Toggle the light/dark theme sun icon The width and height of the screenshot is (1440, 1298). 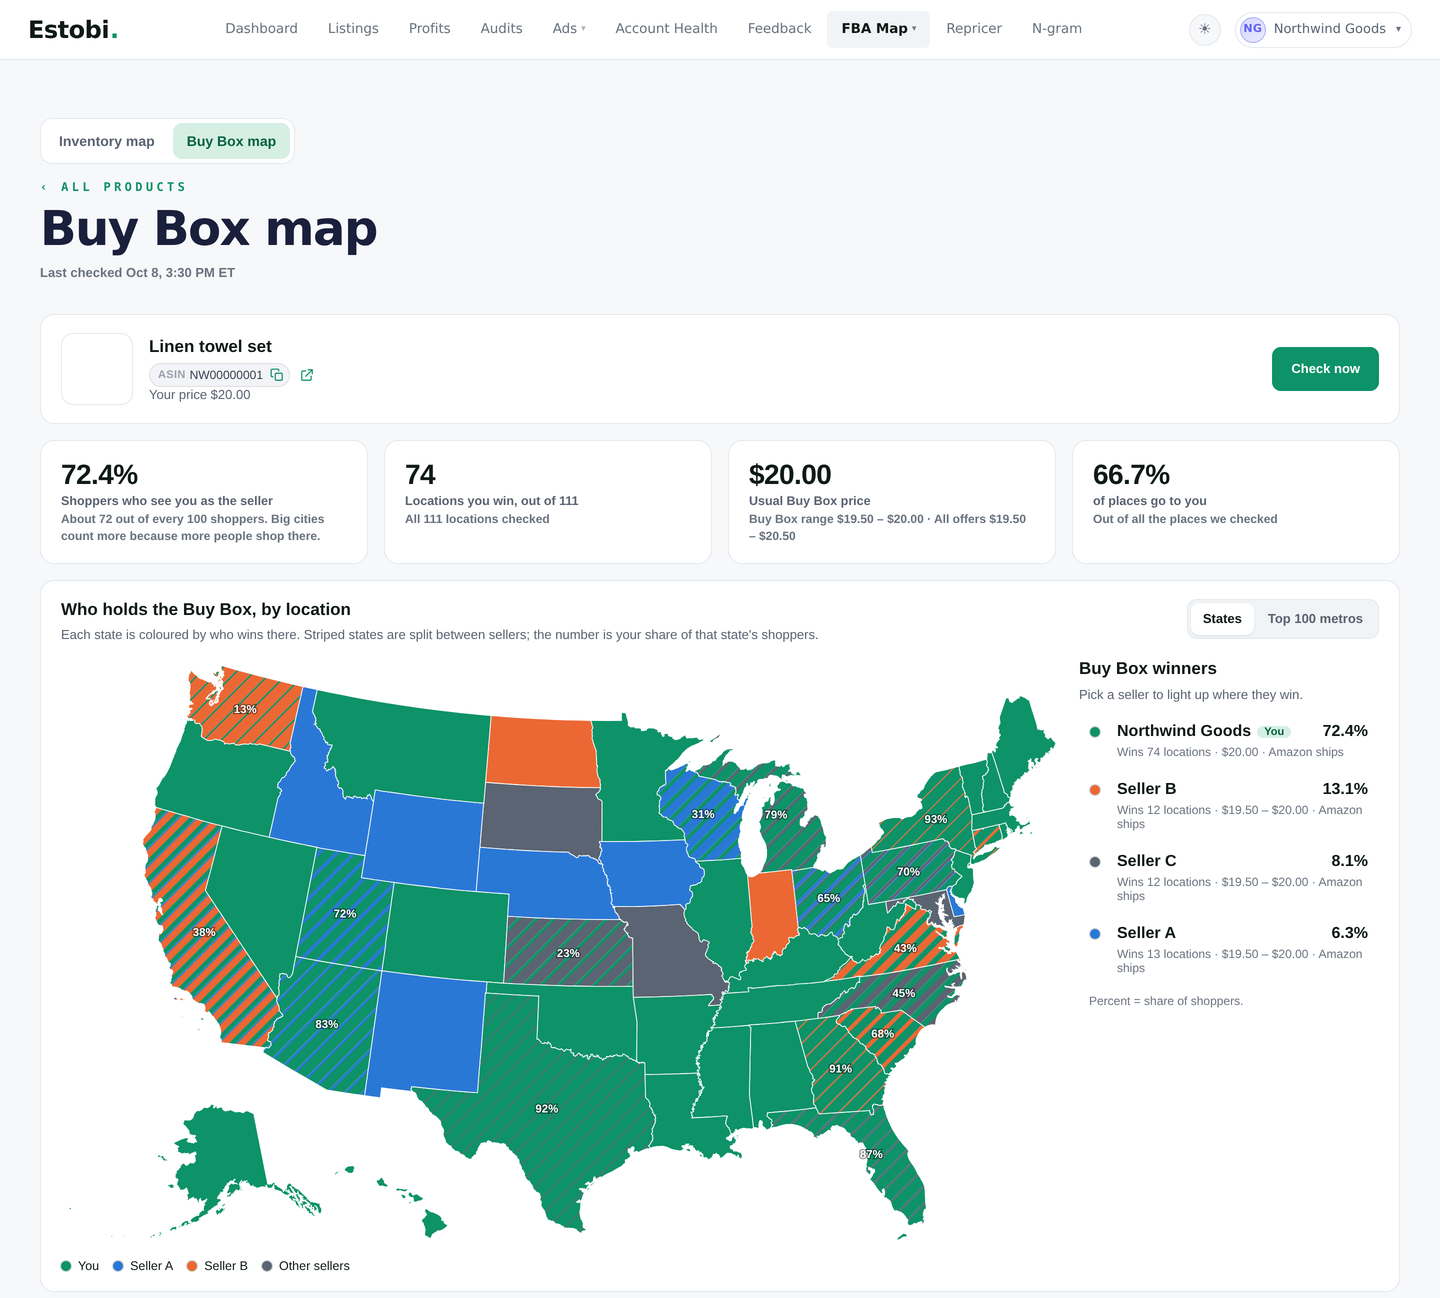[1204, 29]
